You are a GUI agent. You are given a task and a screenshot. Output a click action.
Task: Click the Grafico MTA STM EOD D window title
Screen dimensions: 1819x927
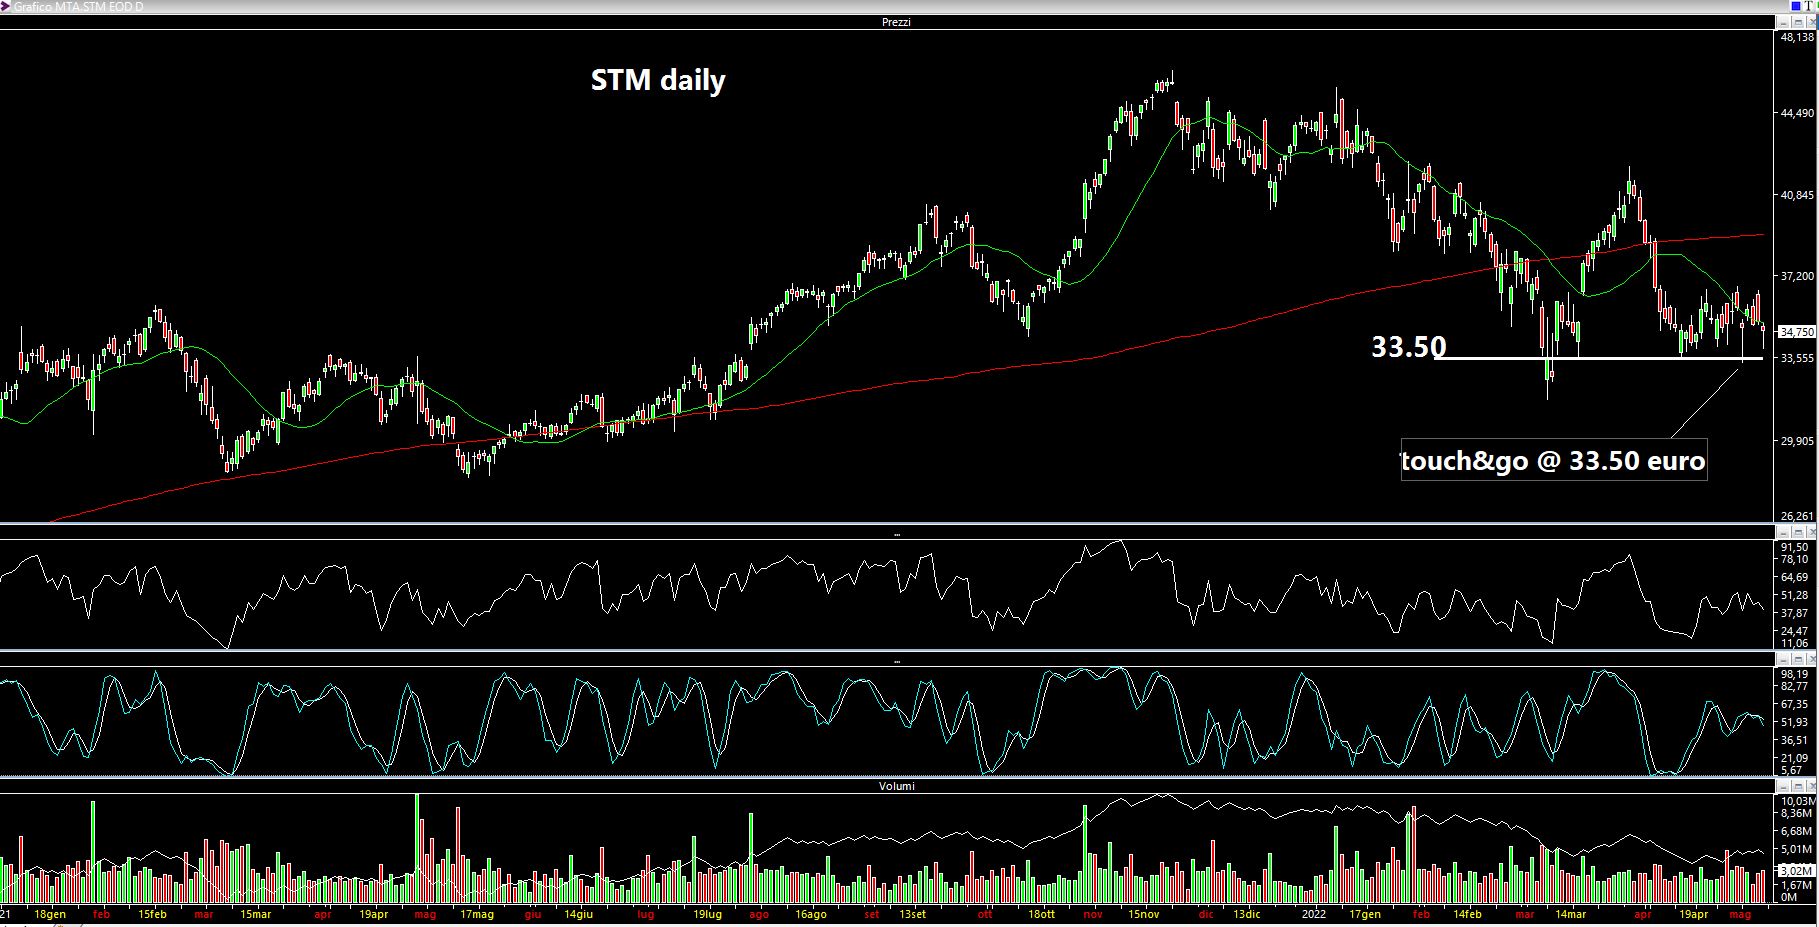78,6
